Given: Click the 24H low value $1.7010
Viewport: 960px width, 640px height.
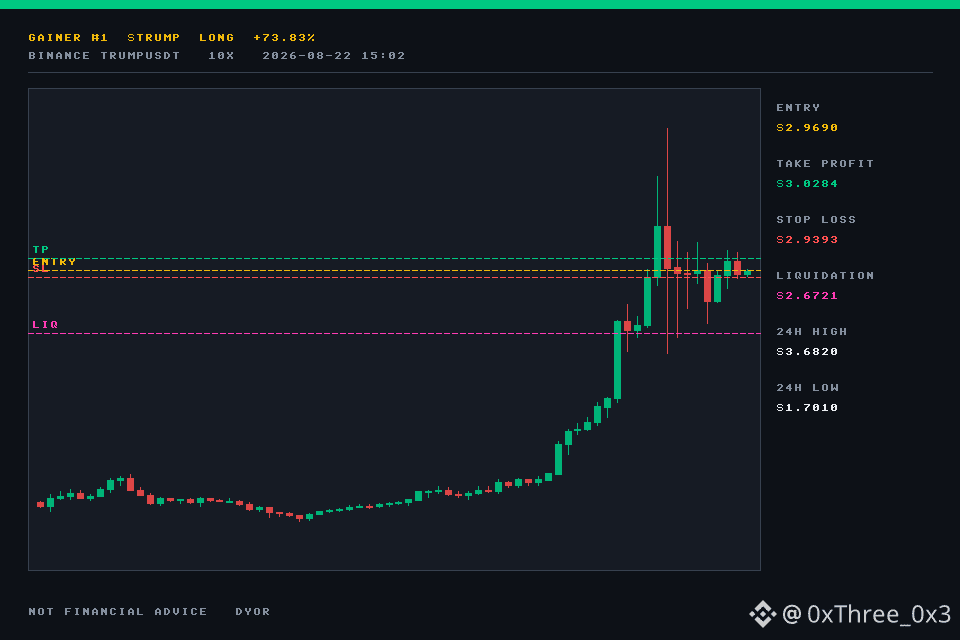Looking at the screenshot, I should click(807, 408).
